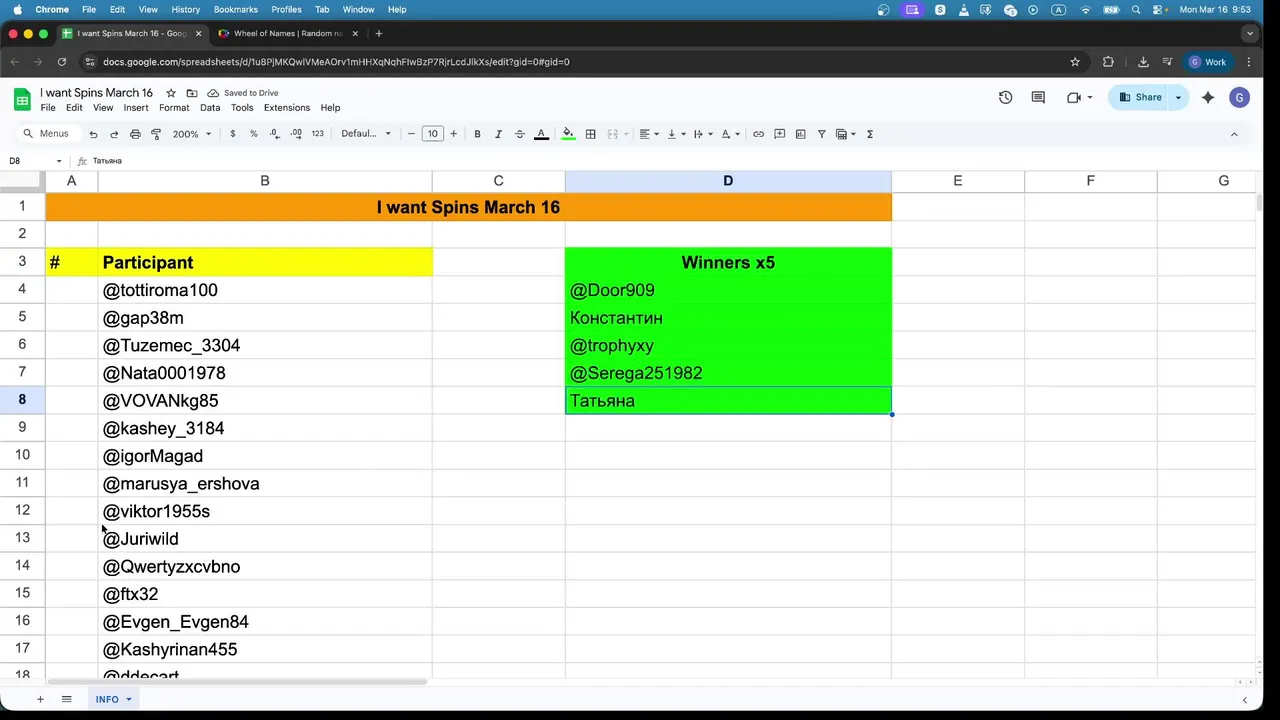Toggle strikethrough formatting
The width and height of the screenshot is (1280, 720).
[519, 134]
